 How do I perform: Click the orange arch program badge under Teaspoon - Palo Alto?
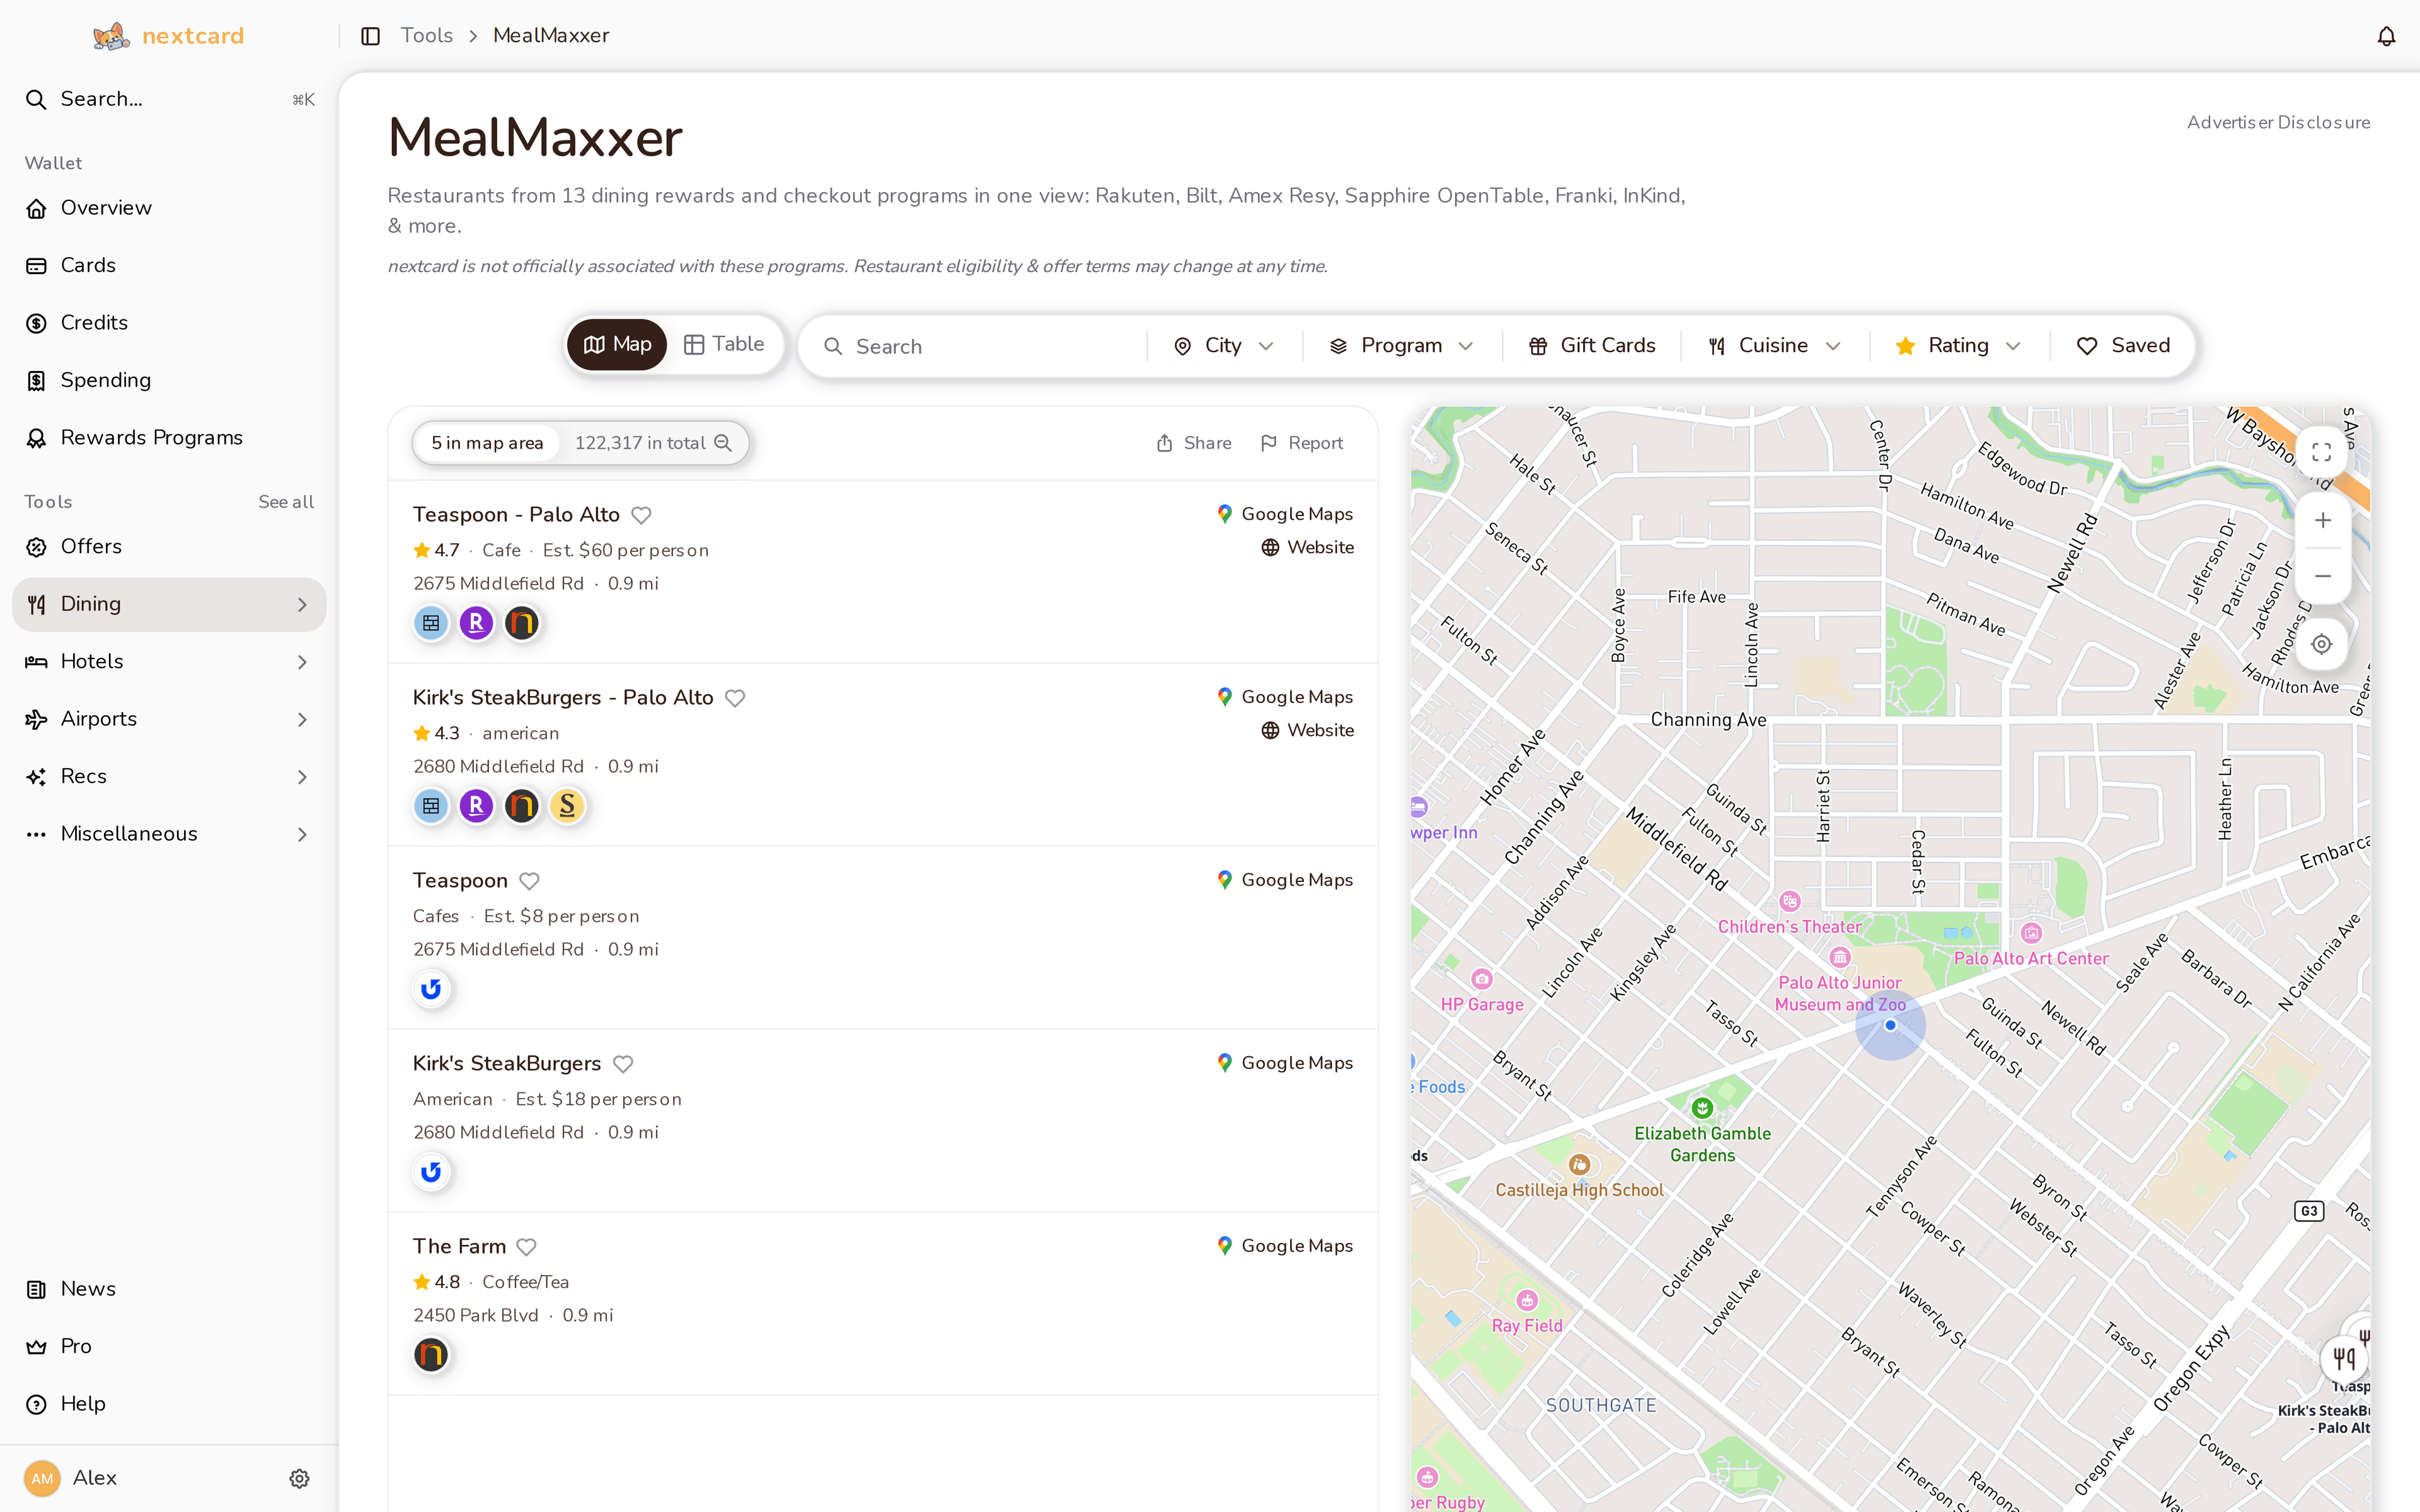tap(522, 623)
